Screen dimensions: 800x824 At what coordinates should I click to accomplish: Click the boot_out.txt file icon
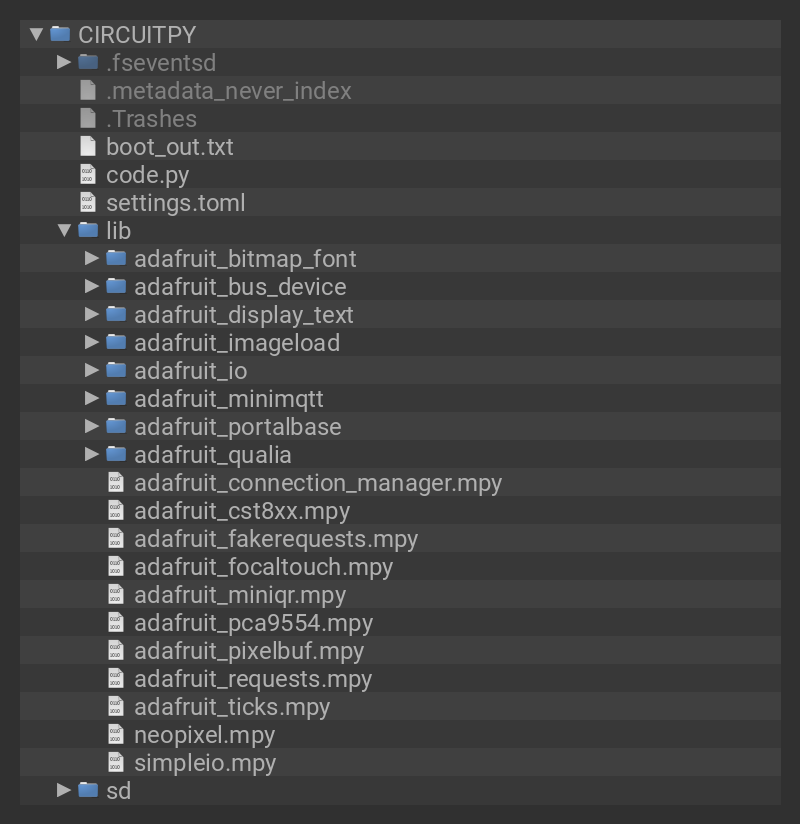88,146
